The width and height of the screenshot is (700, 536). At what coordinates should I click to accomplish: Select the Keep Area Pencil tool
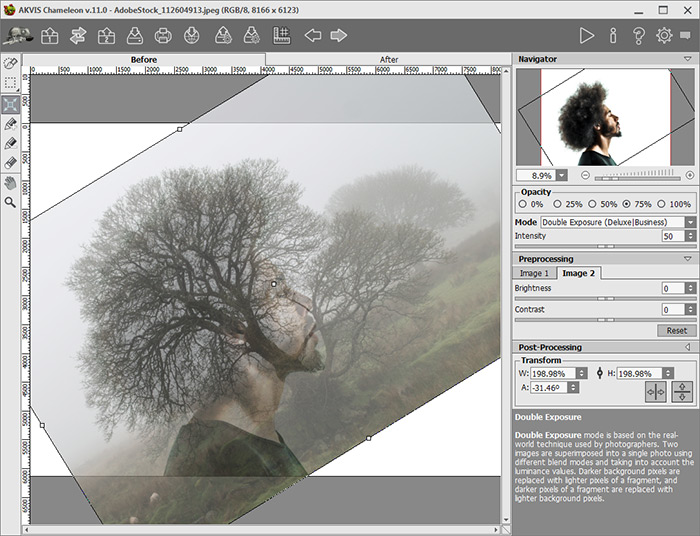tap(10, 124)
